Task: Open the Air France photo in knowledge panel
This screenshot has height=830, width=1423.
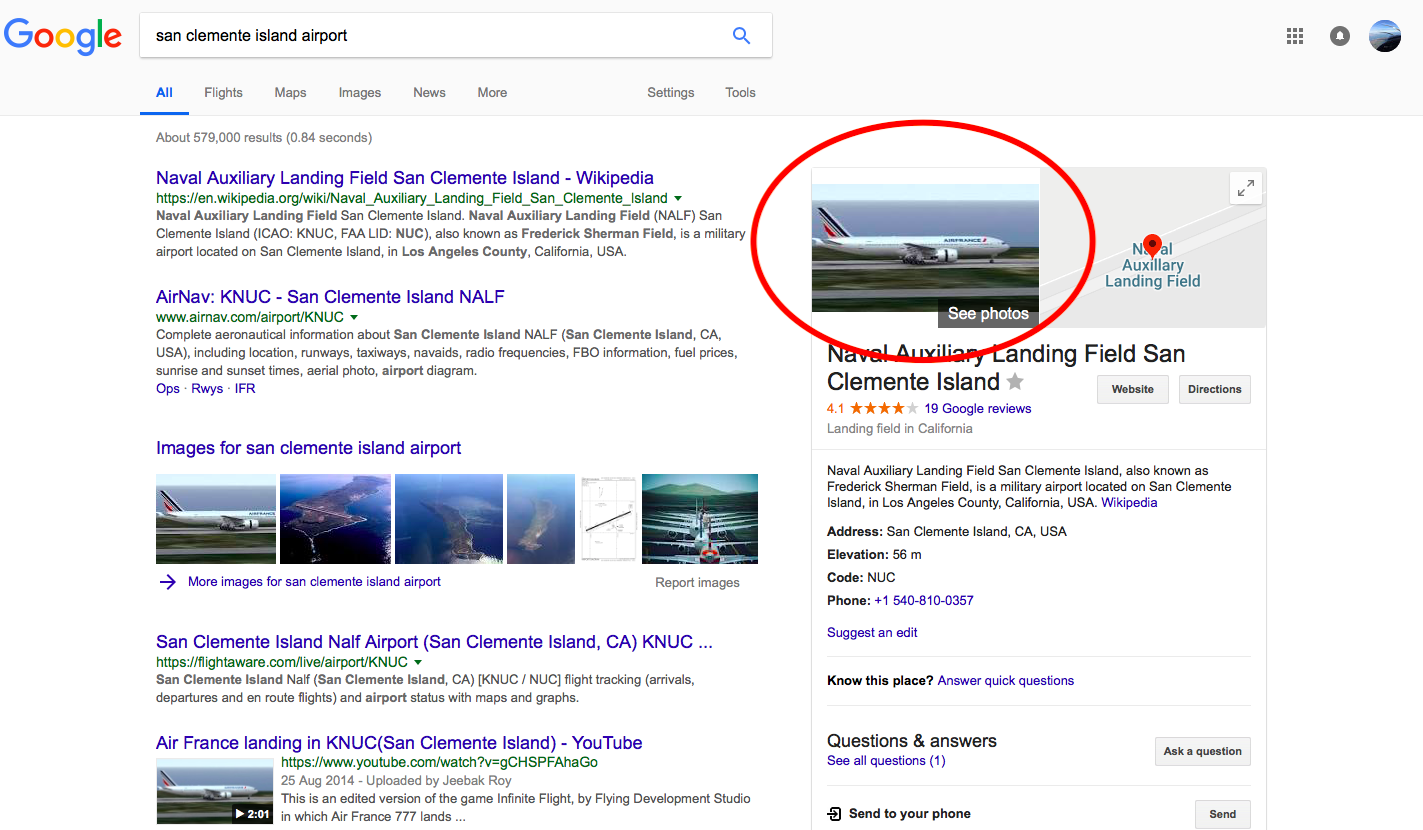Action: click(926, 247)
